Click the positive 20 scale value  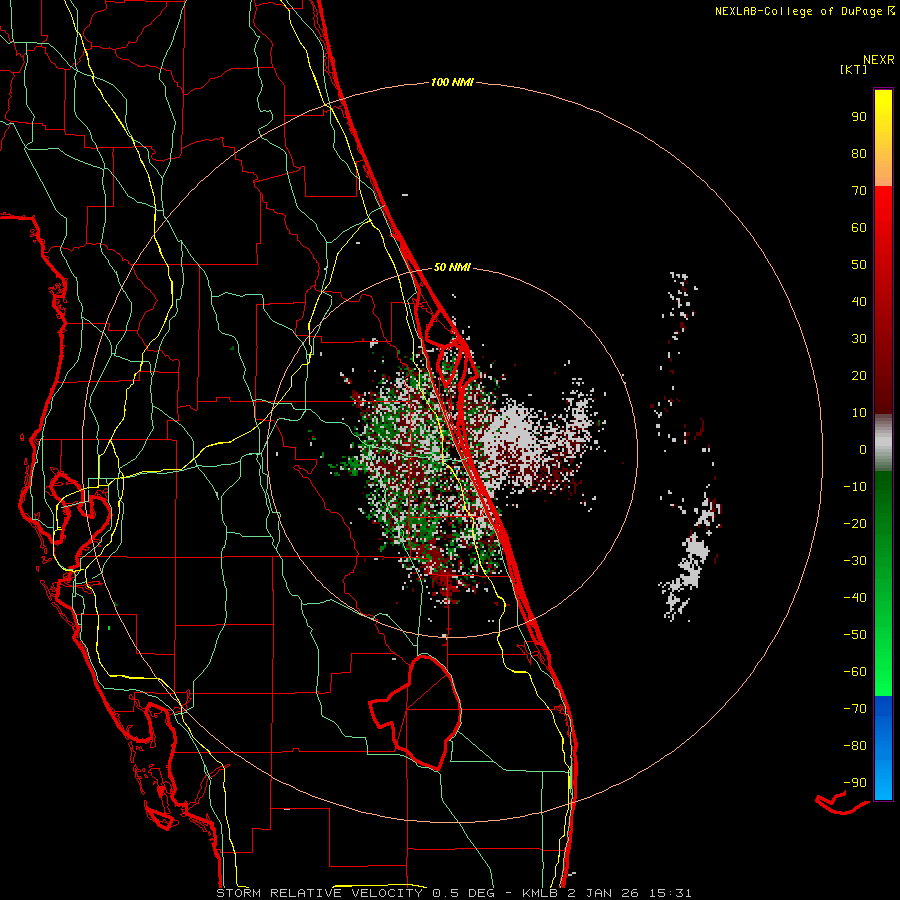pyautogui.click(x=859, y=376)
